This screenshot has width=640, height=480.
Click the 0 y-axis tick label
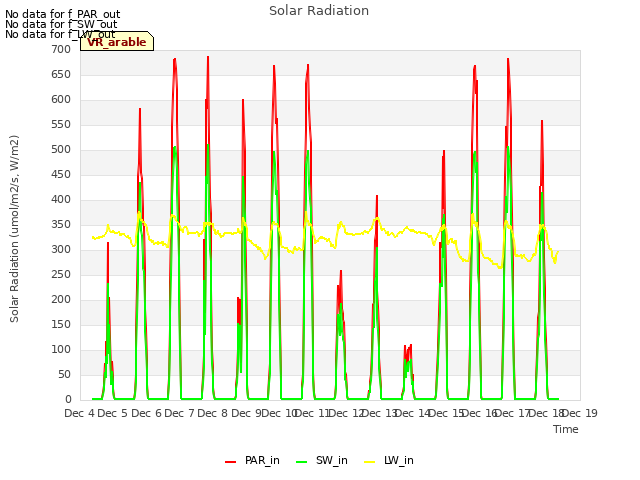tap(68, 400)
